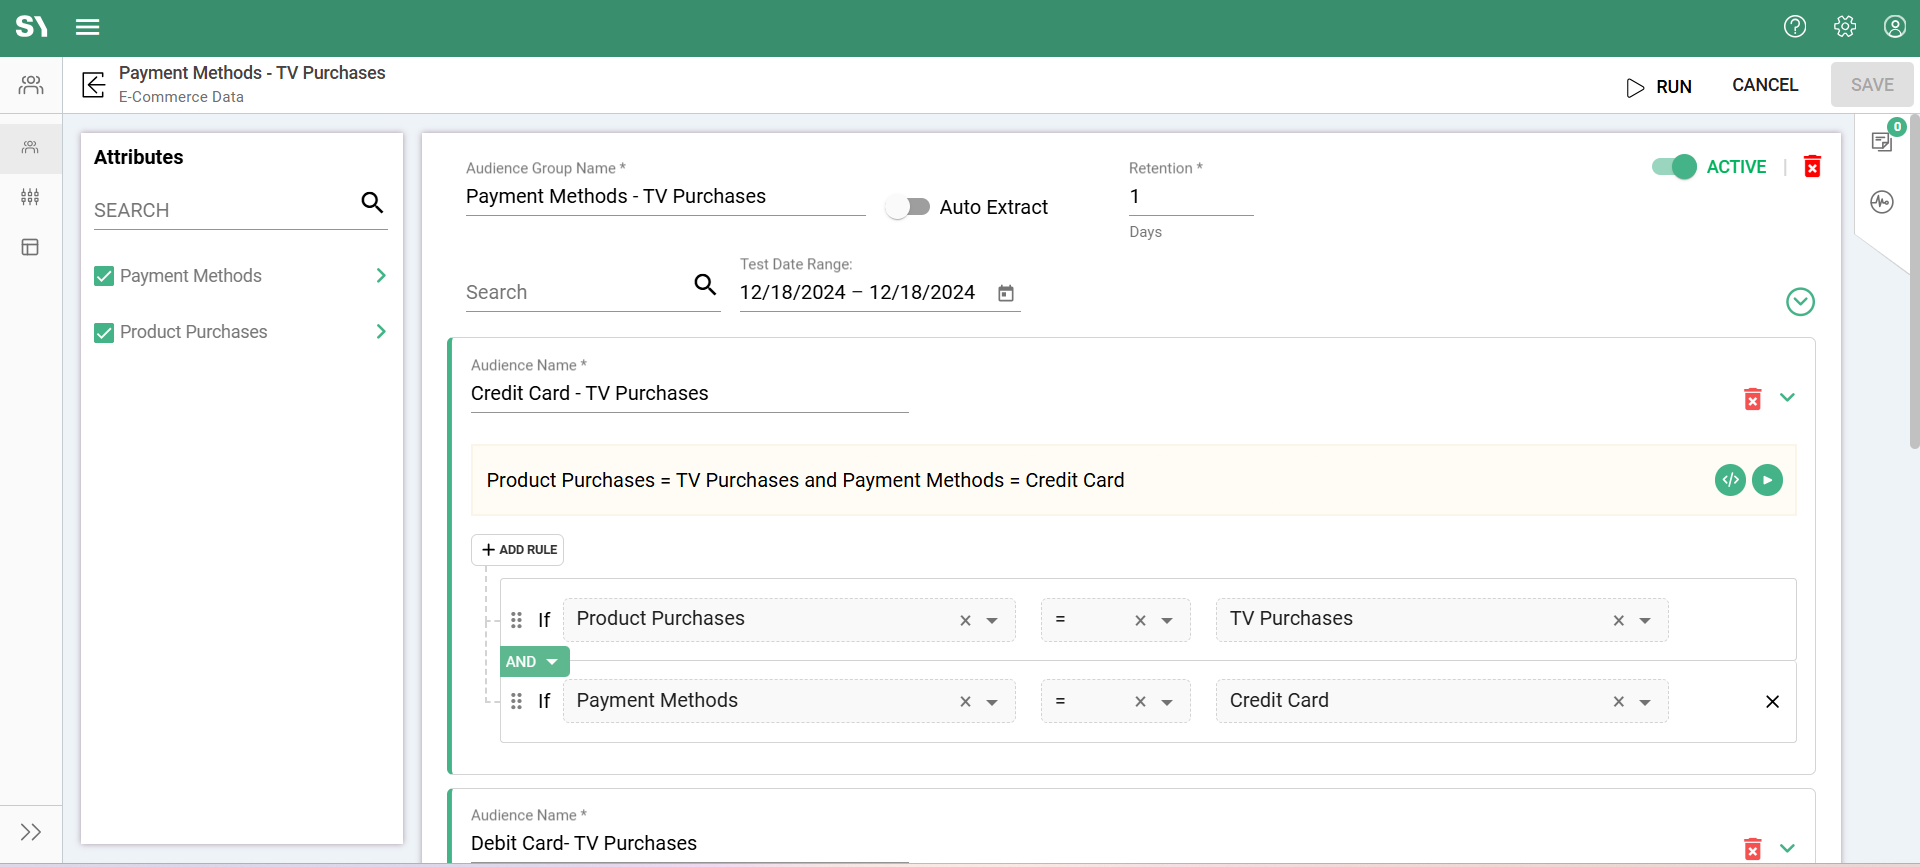This screenshot has height=867, width=1920.
Task: Collapse the Credit Card audience section chevron
Action: click(x=1787, y=398)
